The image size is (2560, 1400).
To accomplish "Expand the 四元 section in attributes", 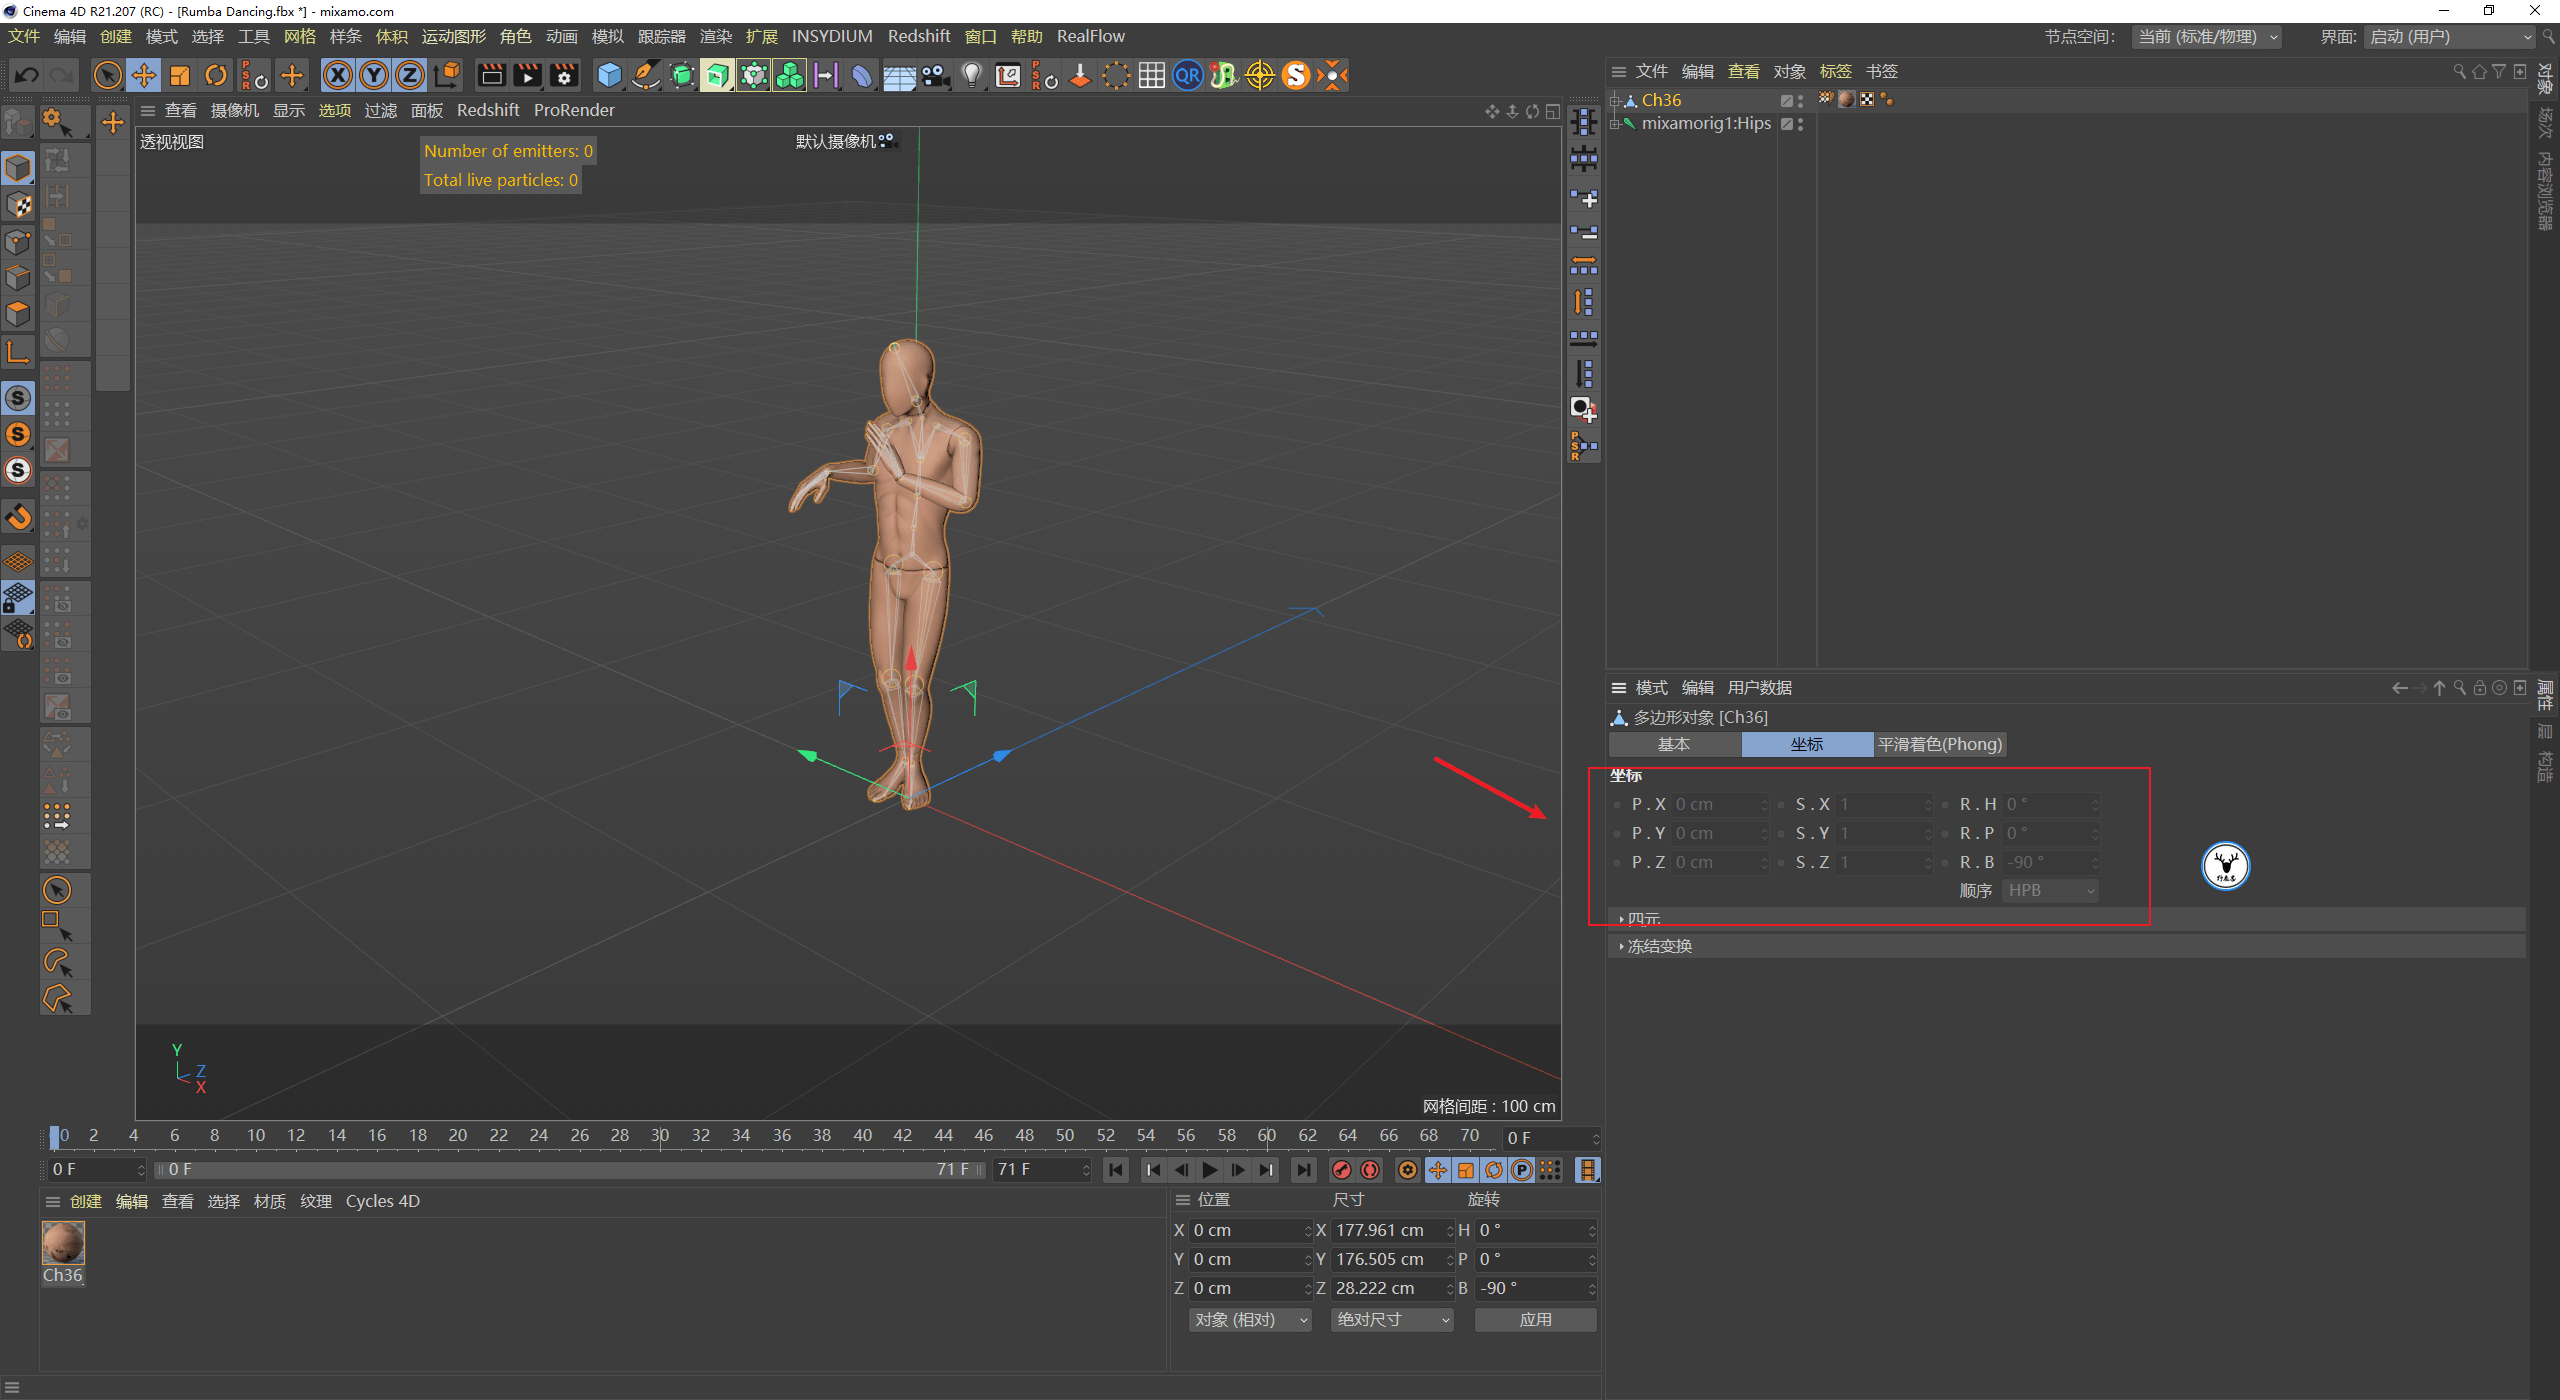I will point(1641,918).
